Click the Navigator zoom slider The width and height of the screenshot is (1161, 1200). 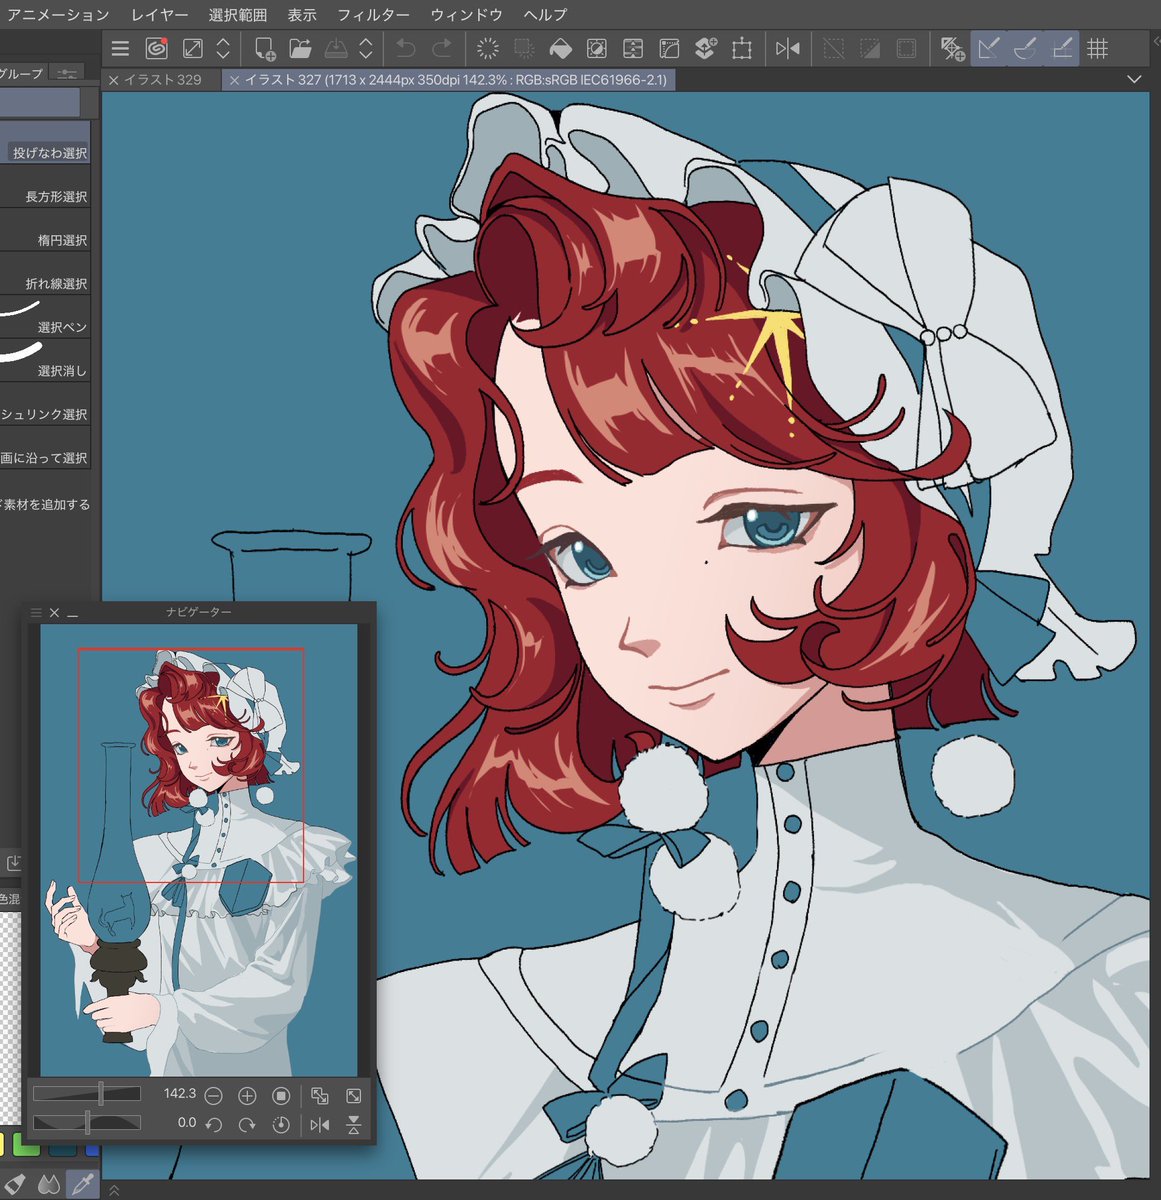pyautogui.click(x=87, y=1094)
